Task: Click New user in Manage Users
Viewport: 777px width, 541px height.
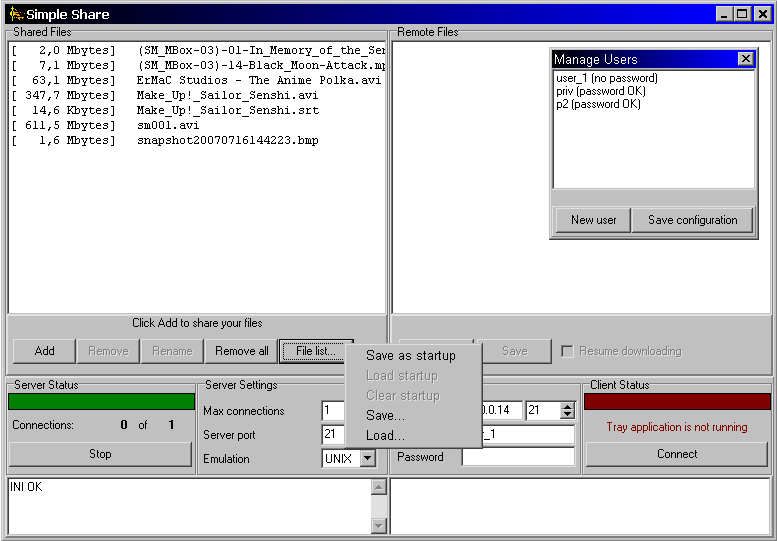Action: pos(593,220)
